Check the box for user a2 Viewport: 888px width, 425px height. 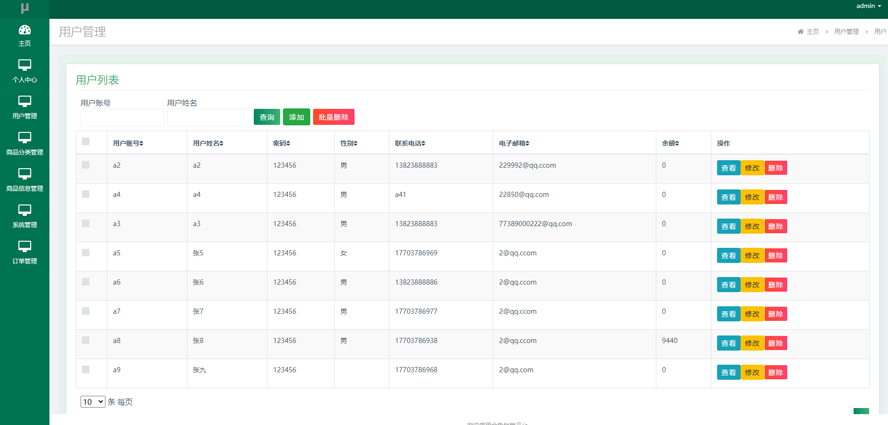click(86, 165)
